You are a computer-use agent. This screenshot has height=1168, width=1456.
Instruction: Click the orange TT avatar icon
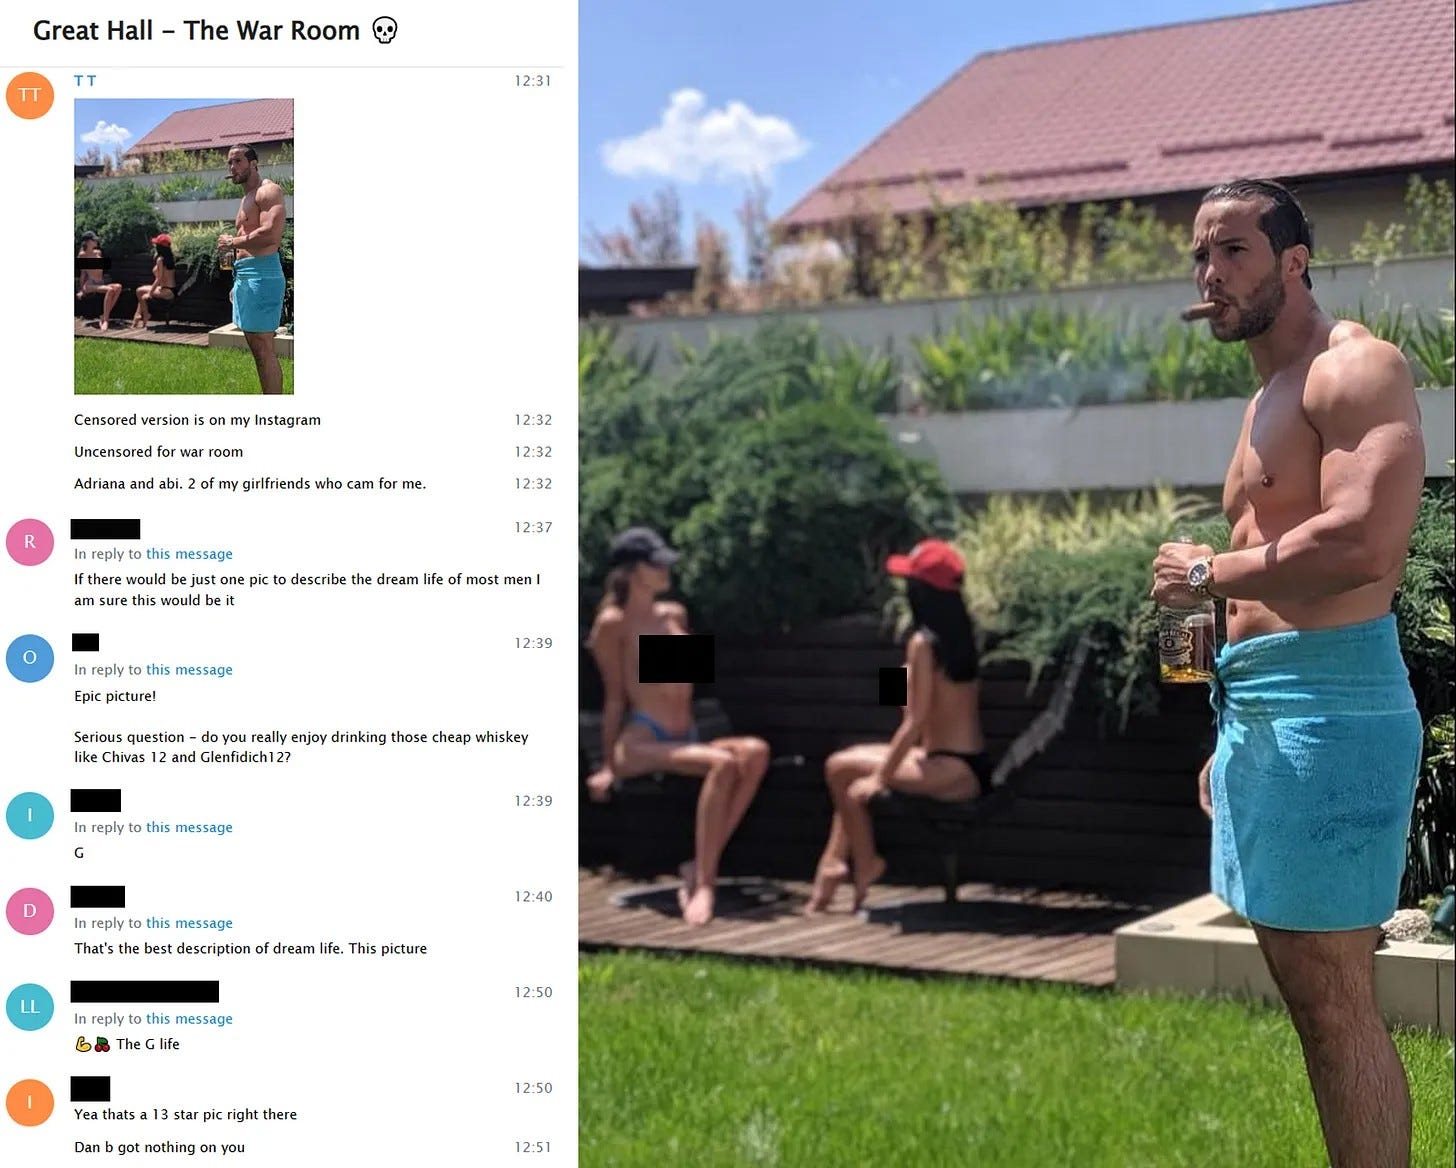30,95
